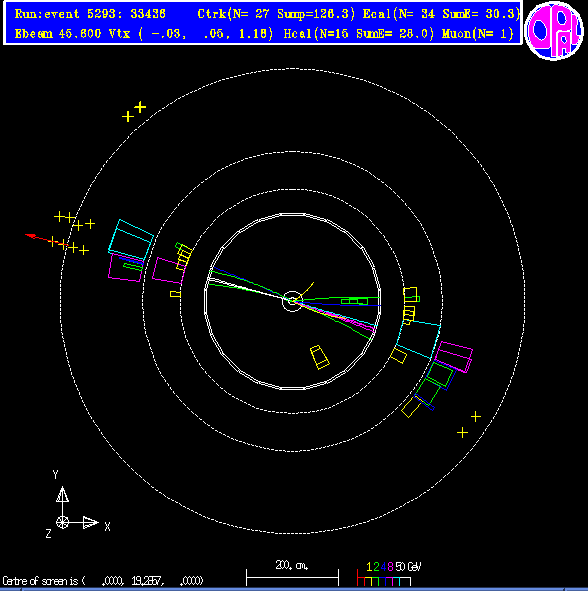Screen dimensions: 588x591
Task: Select the magenta cluster on lower right
Action: pos(454,357)
